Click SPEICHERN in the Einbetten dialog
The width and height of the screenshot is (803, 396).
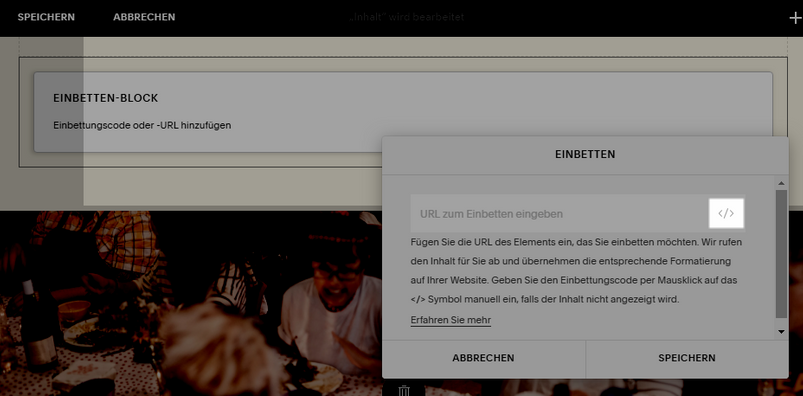tap(687, 358)
